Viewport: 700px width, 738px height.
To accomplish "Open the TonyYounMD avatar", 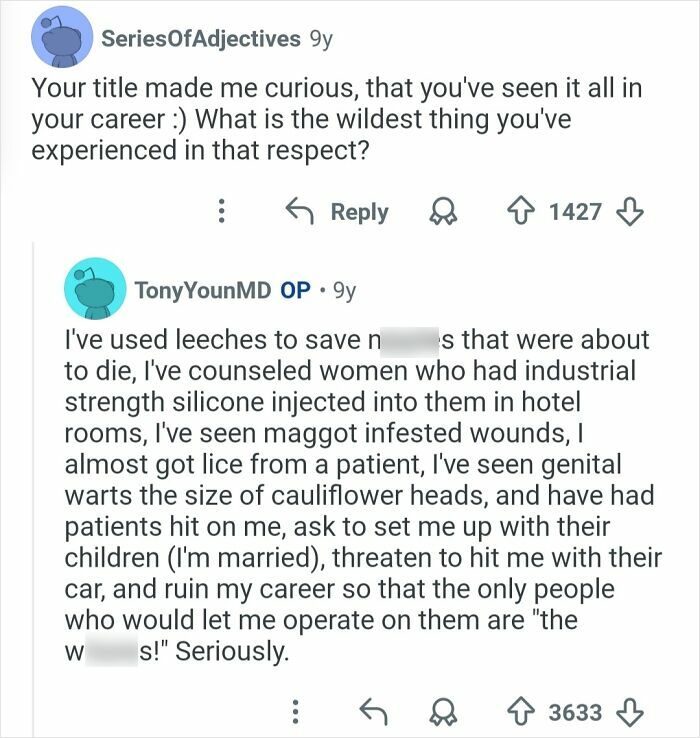I will [x=91, y=291].
